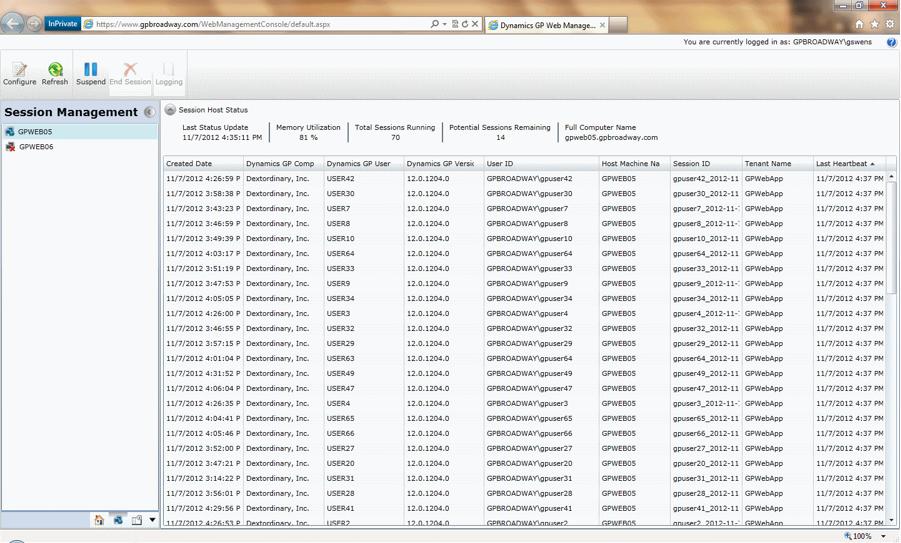Screen dimensions: 901x543
Task: Open the navigation footer dropdown arrow
Action: pyautogui.click(x=152, y=520)
